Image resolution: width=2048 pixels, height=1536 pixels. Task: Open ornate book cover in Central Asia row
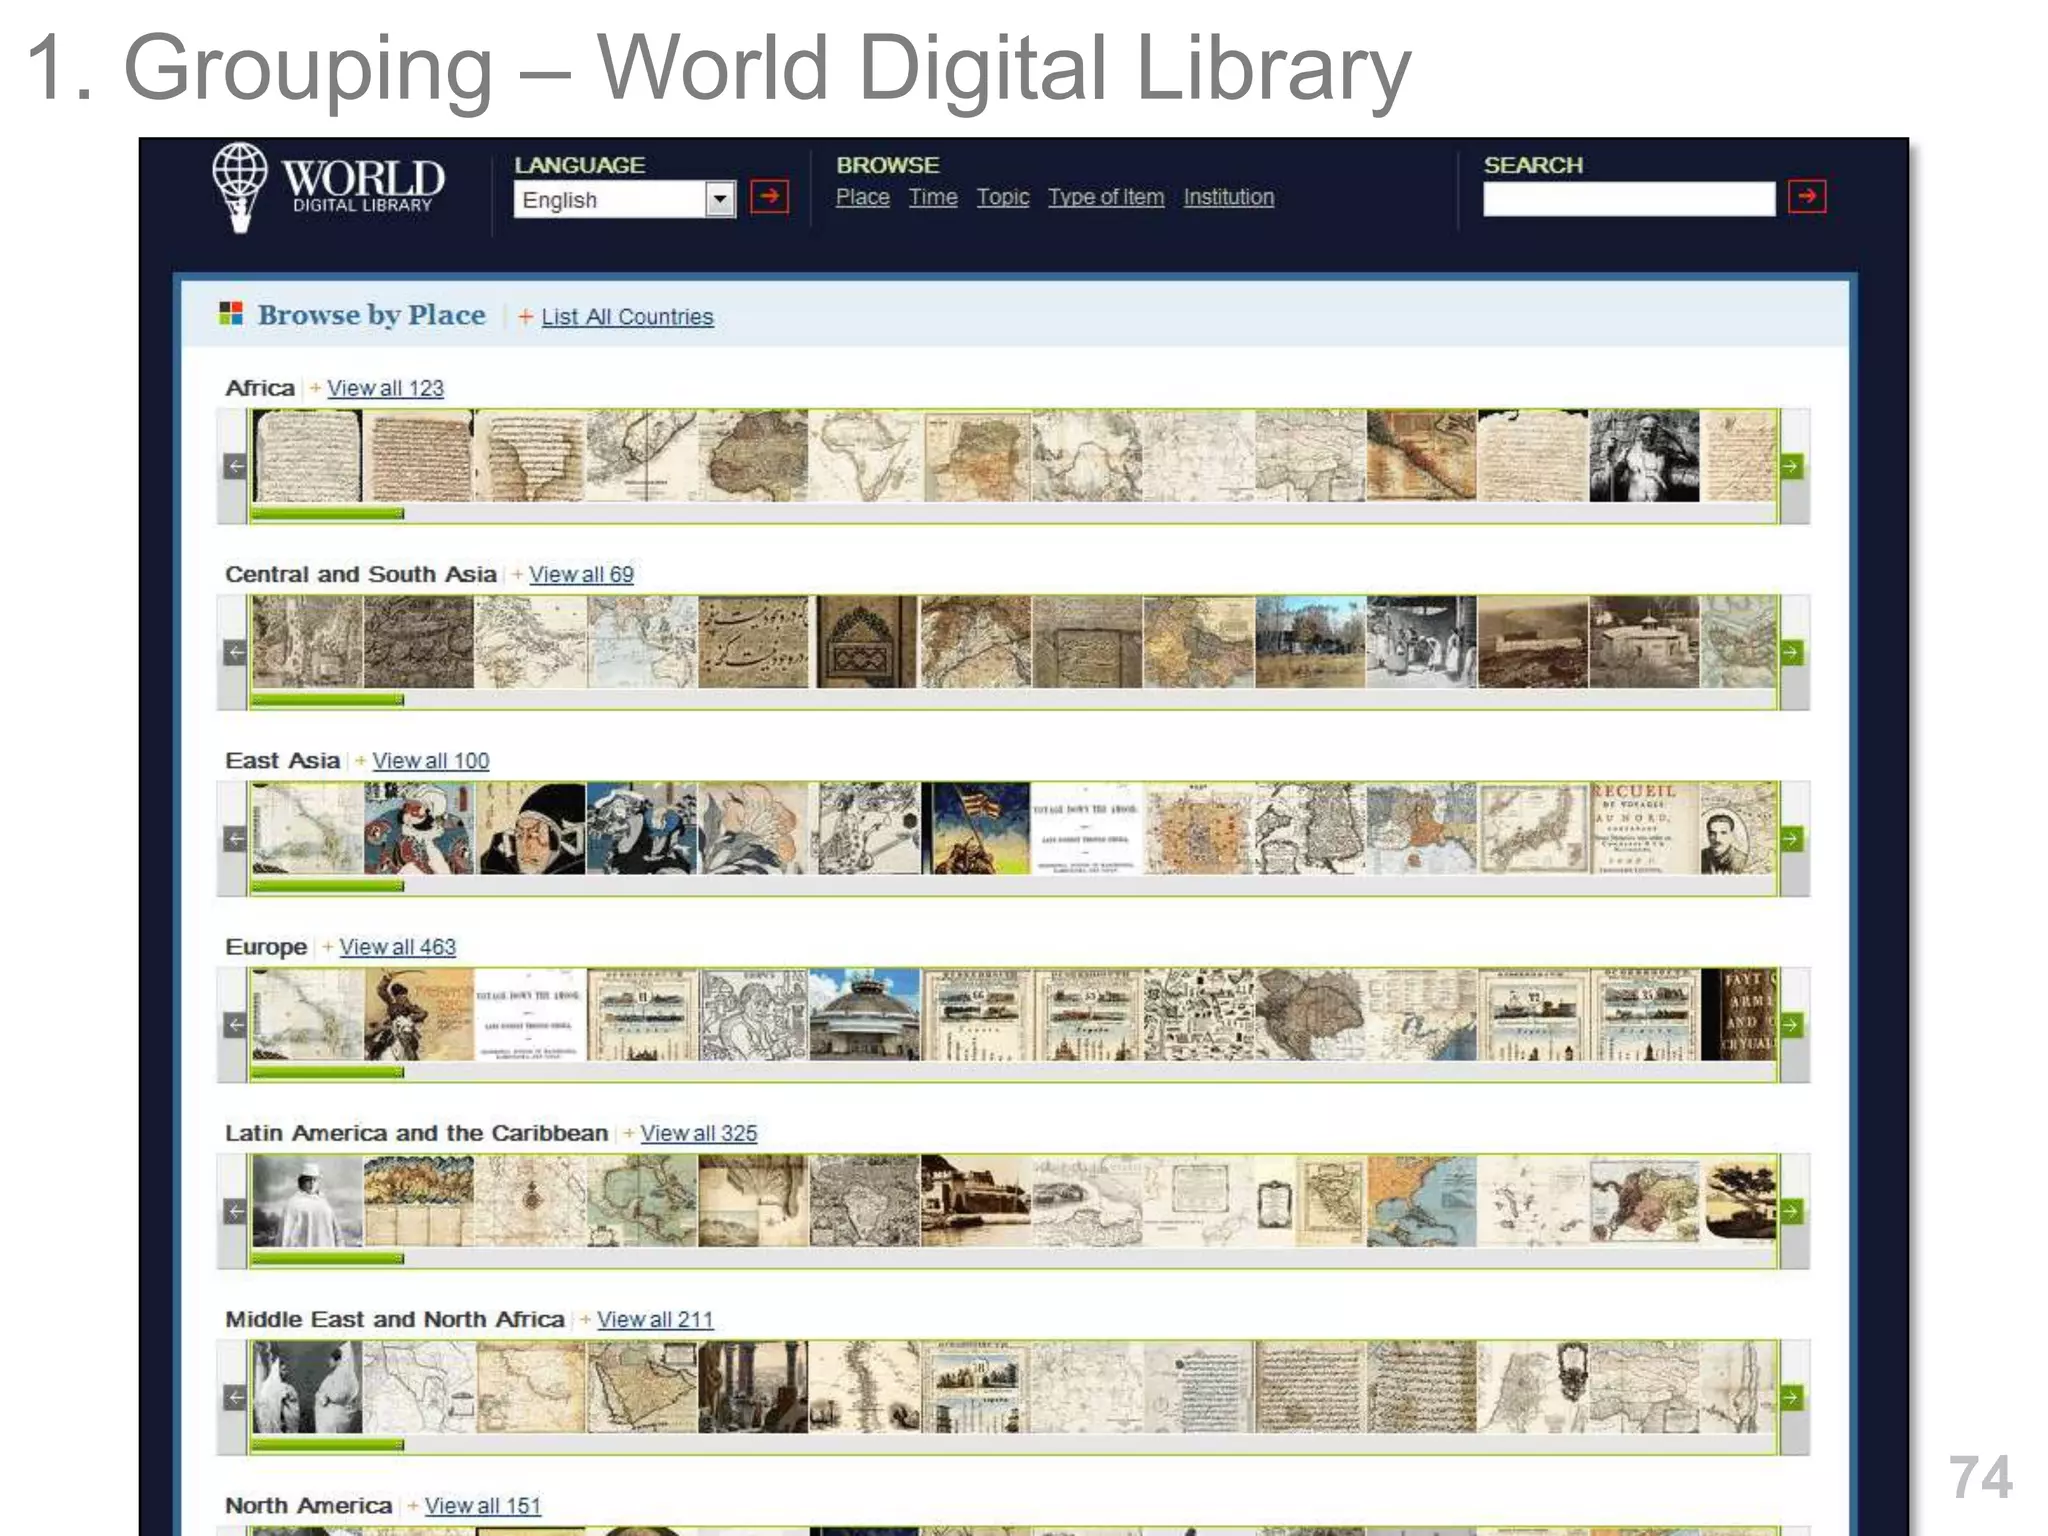[x=866, y=642]
